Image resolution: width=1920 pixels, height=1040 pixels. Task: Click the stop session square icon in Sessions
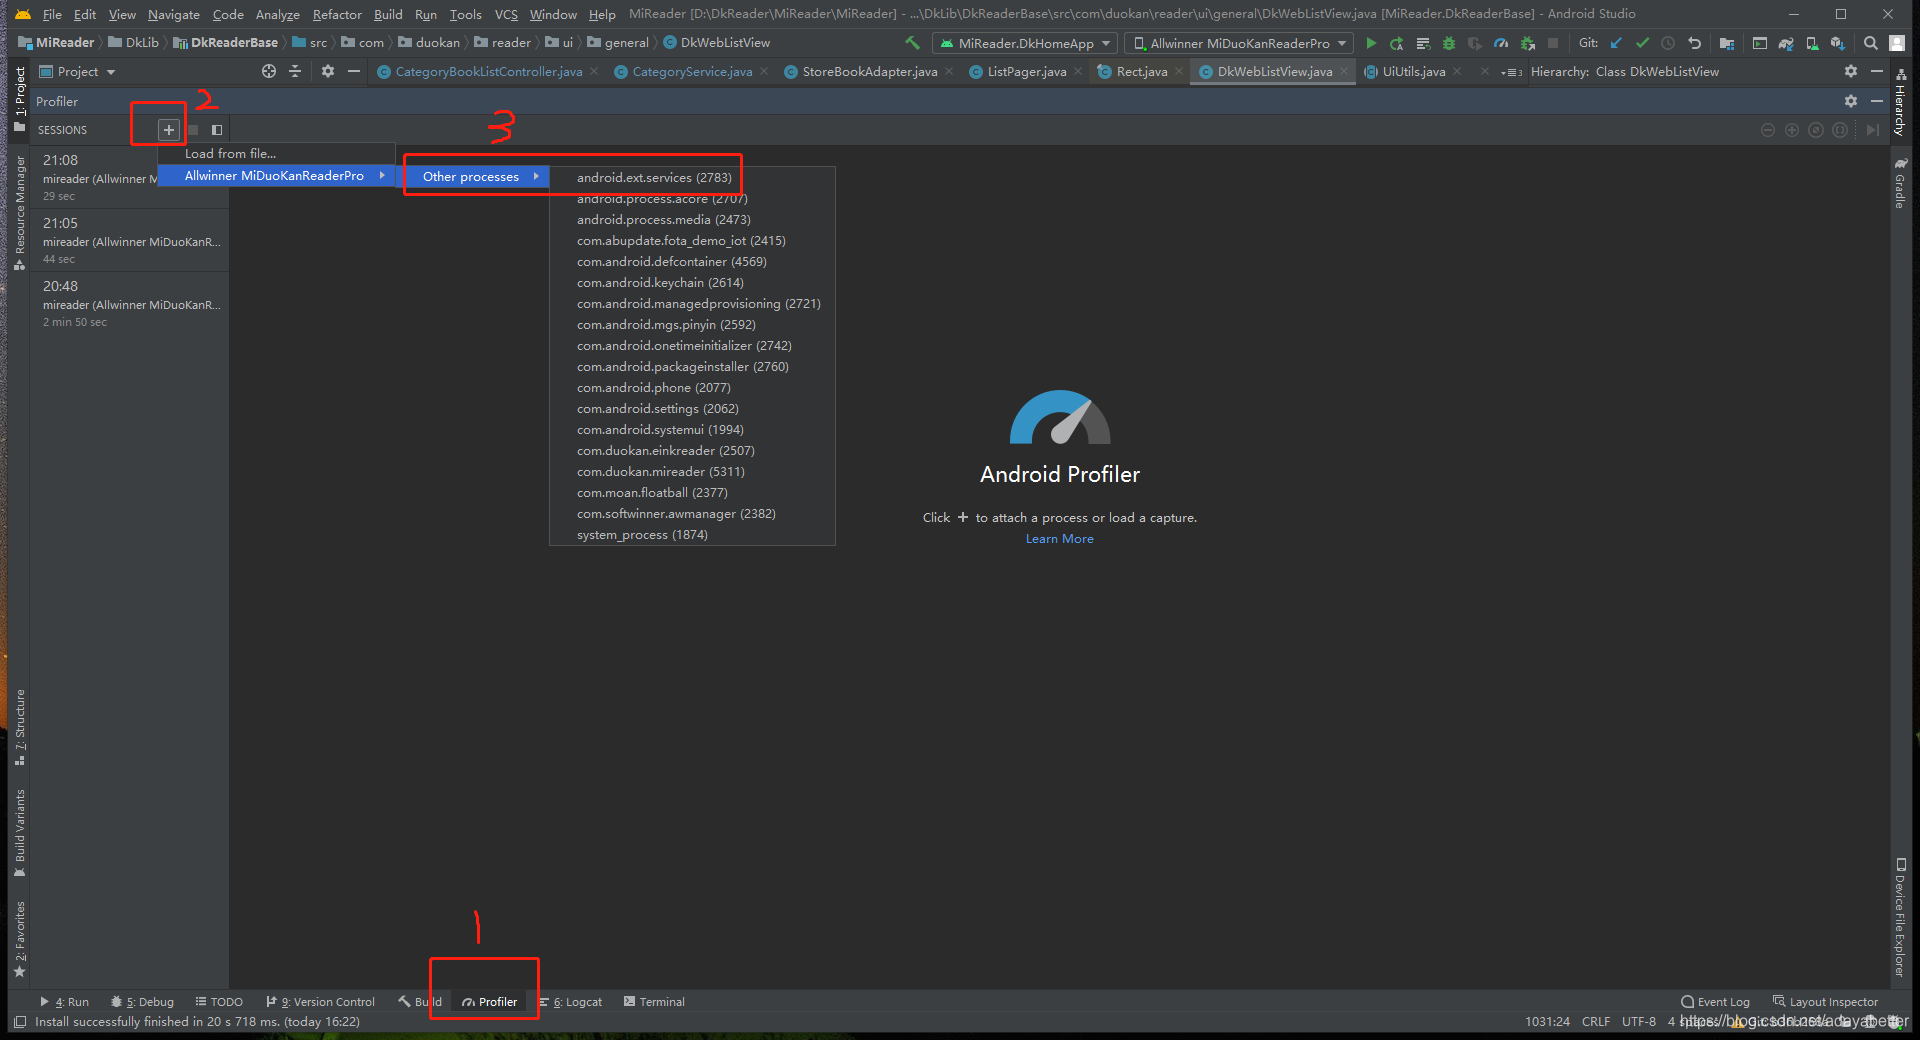pos(193,130)
